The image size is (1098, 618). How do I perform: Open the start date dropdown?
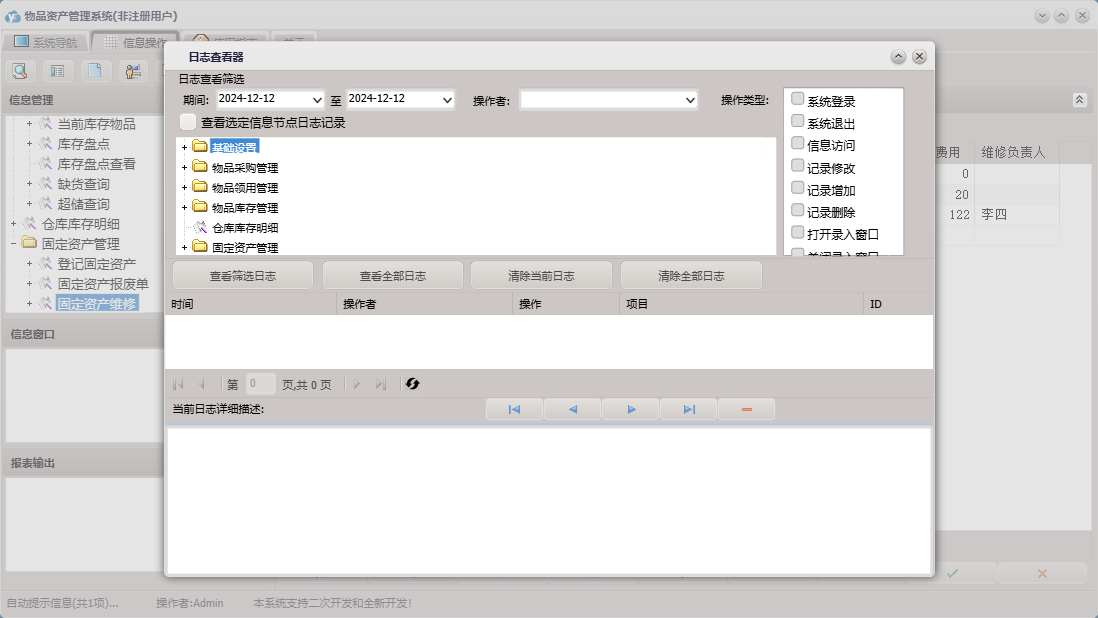point(317,100)
